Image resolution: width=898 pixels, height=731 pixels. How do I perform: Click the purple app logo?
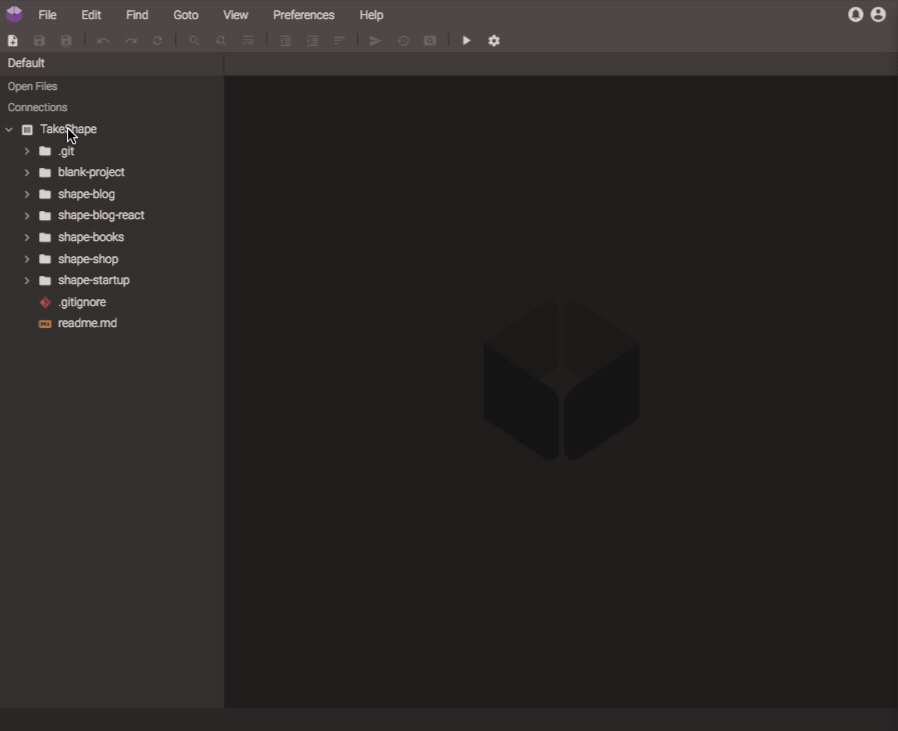14,14
